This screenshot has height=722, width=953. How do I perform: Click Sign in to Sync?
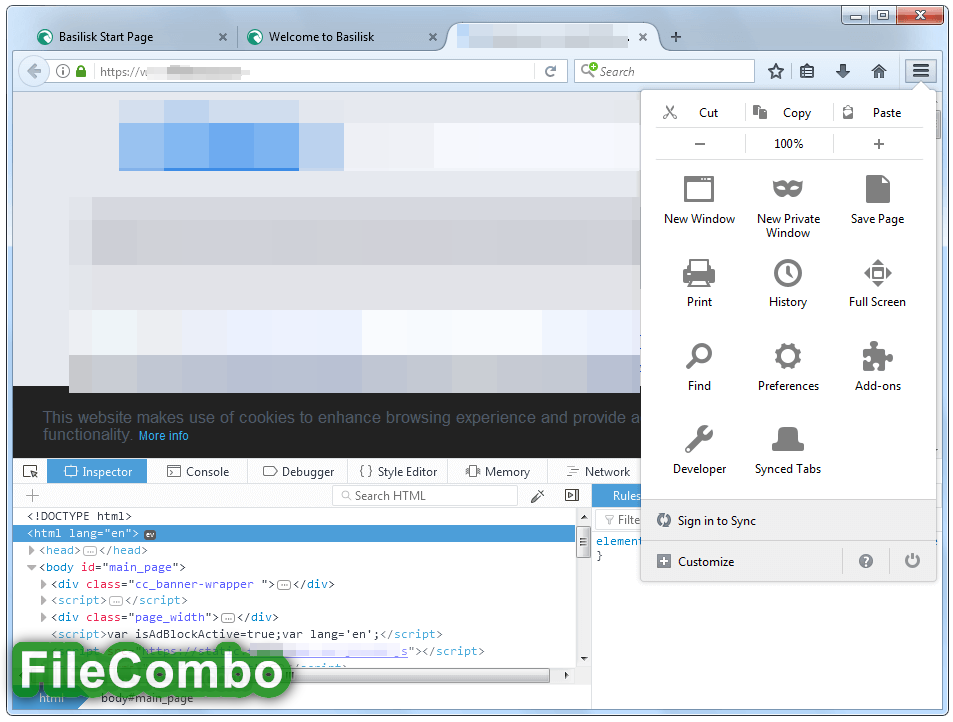pyautogui.click(x=717, y=521)
